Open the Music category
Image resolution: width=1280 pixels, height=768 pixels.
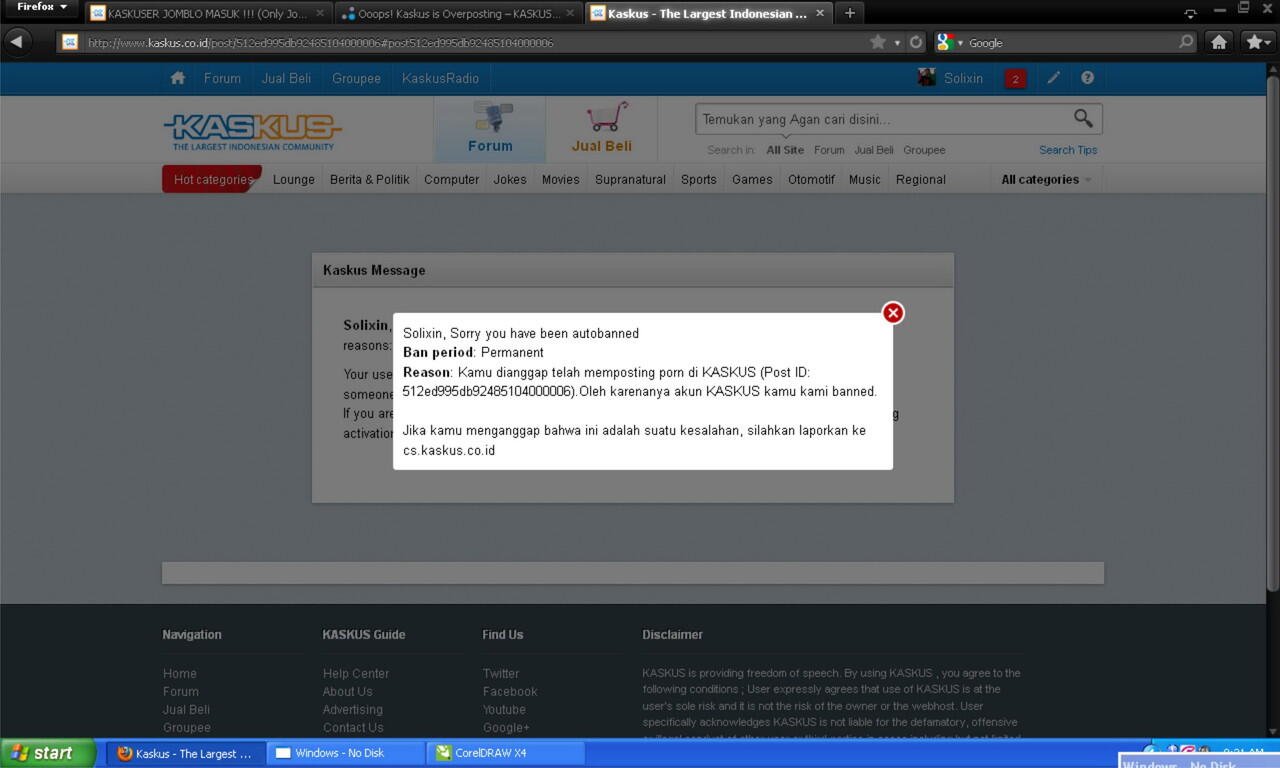coord(864,180)
